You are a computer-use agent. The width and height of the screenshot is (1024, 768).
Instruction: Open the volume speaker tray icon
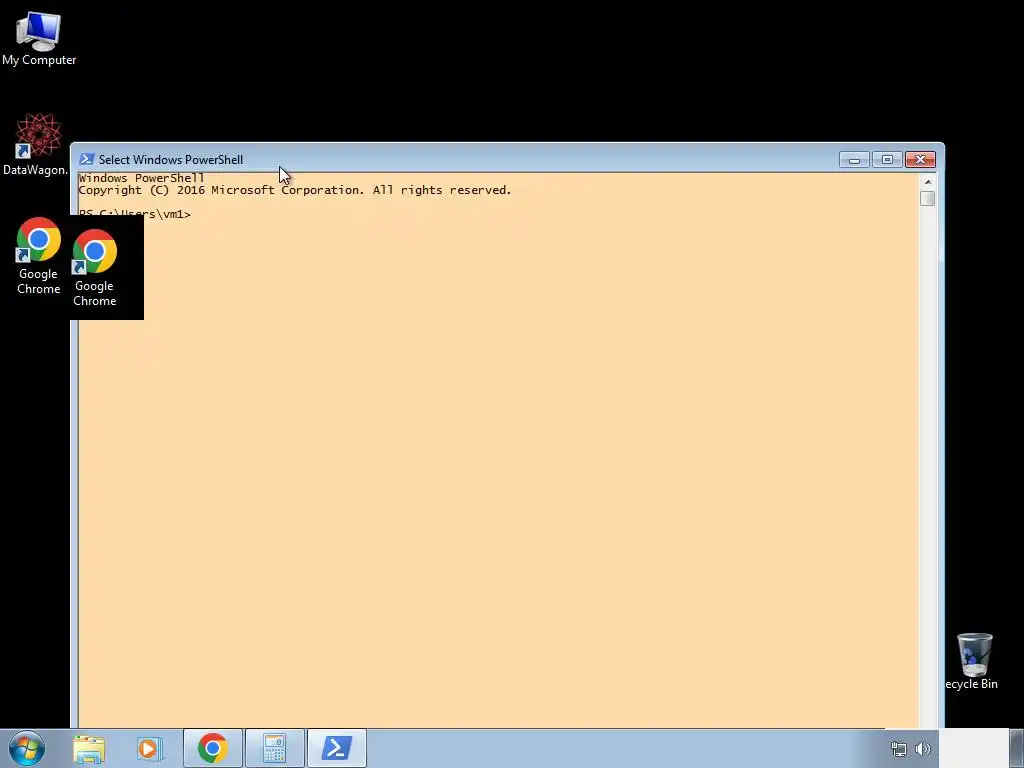pyautogui.click(x=923, y=749)
